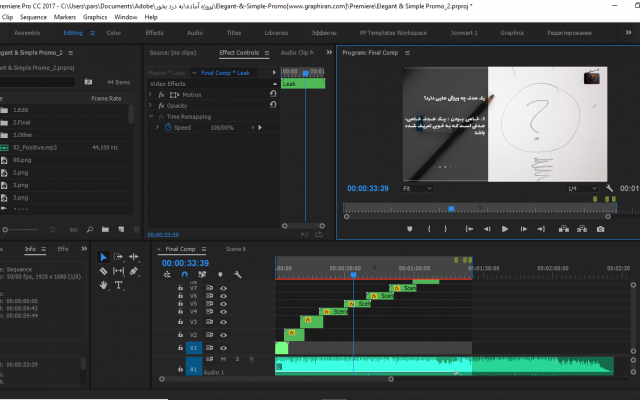
Task: Reset Motion effect parameters
Action: click(273, 94)
